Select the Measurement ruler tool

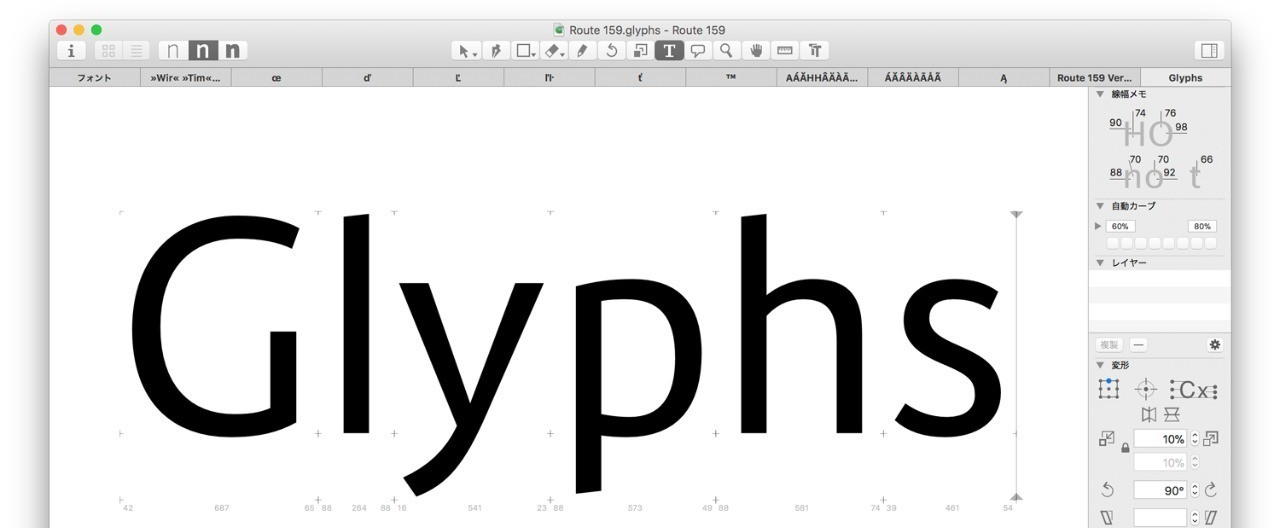(x=785, y=50)
